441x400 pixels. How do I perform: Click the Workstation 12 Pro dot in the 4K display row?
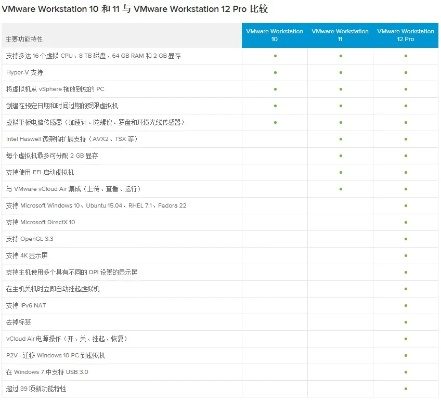(x=406, y=256)
